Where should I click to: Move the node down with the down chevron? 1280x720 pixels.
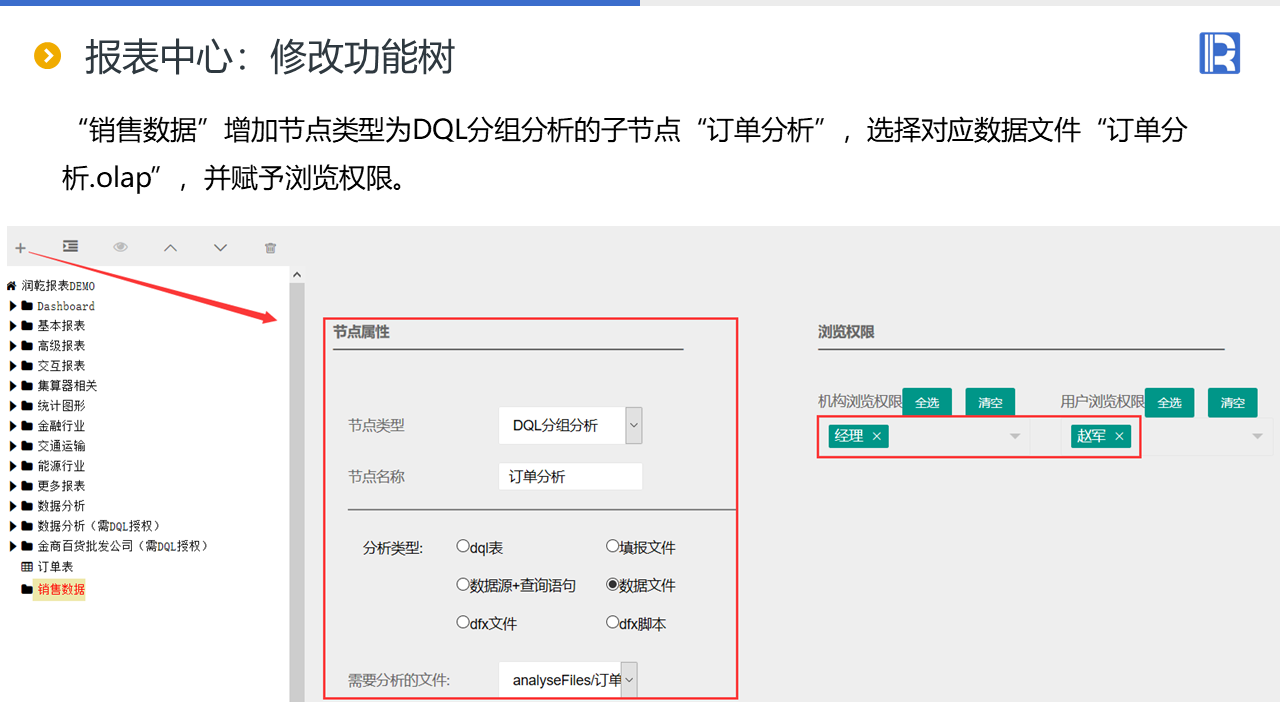220,247
